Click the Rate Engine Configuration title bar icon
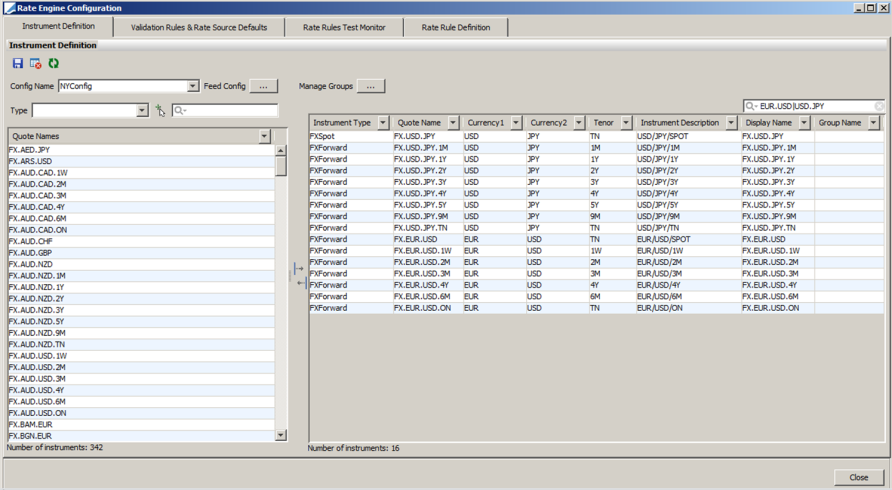The height and width of the screenshot is (490, 892). click(x=9, y=8)
